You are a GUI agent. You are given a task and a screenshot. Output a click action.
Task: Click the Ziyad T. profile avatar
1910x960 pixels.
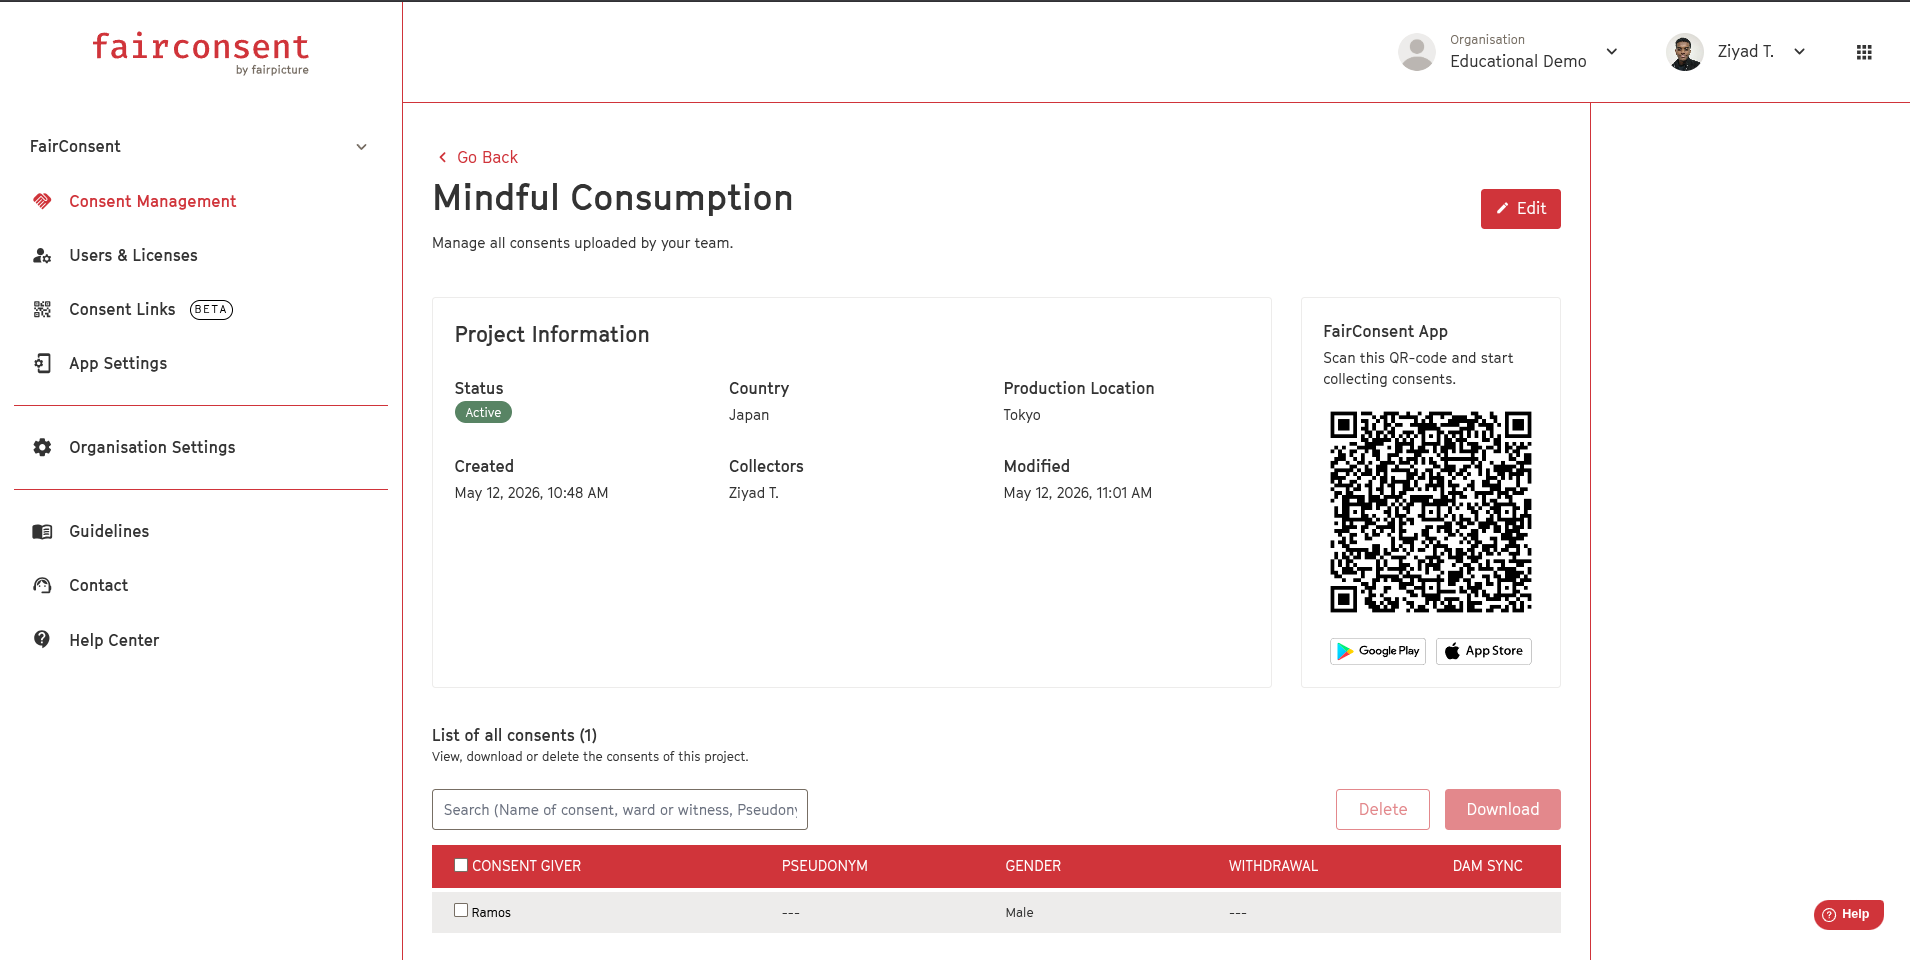pos(1685,52)
